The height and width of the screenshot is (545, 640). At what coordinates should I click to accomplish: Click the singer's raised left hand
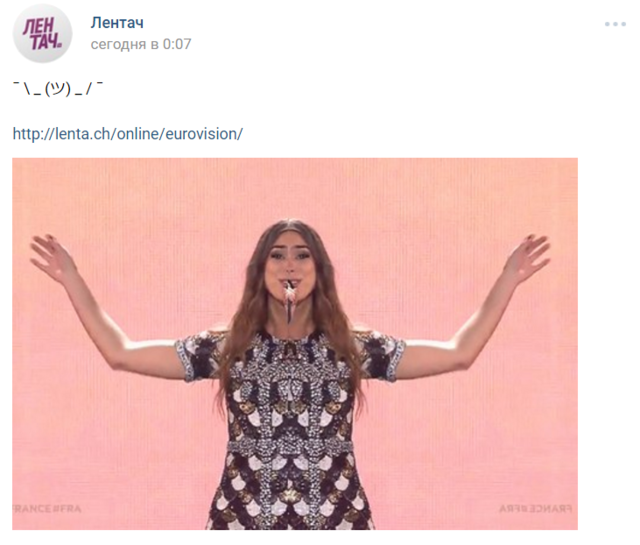[x=527, y=255]
